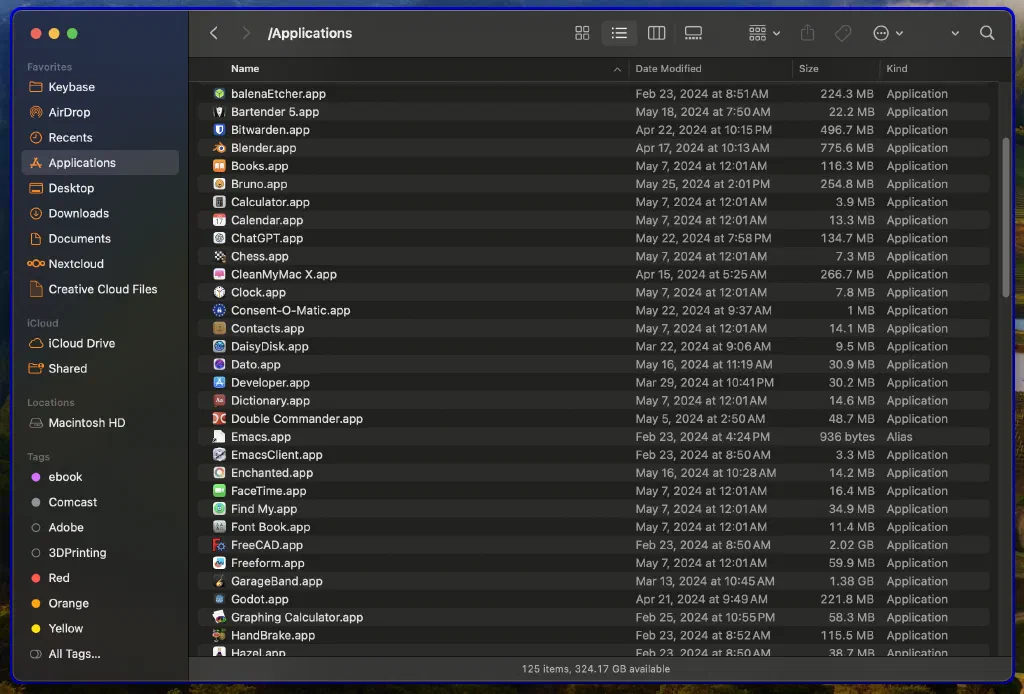Select CleanMyMac X.app icon

[x=219, y=274]
